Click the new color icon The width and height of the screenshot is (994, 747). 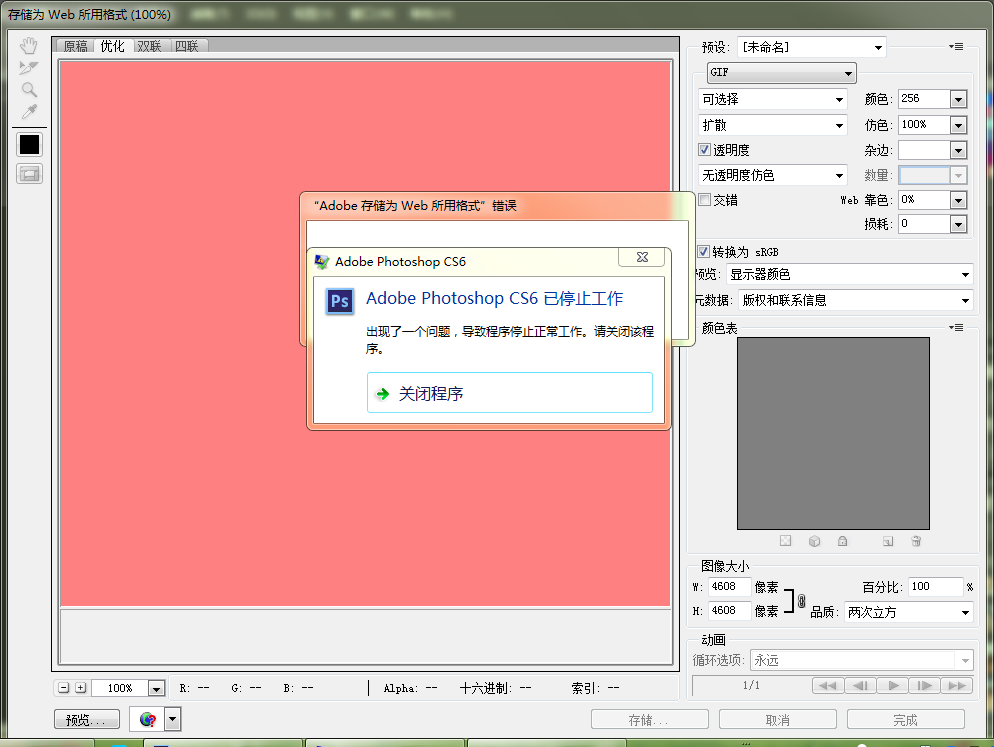(888, 541)
